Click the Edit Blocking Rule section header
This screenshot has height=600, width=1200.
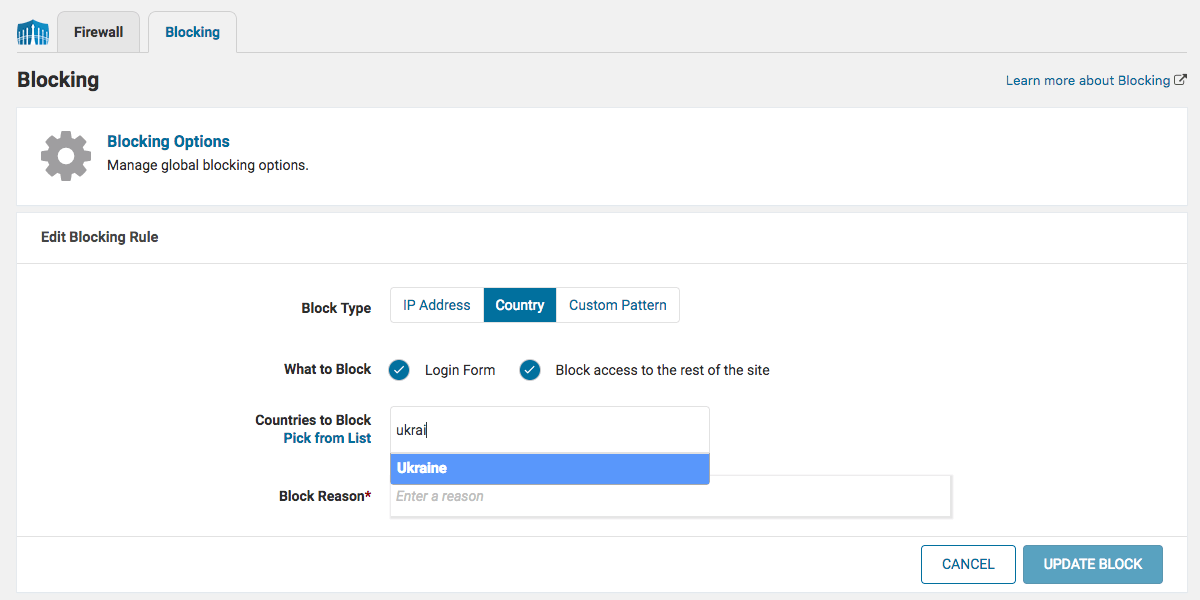click(100, 237)
